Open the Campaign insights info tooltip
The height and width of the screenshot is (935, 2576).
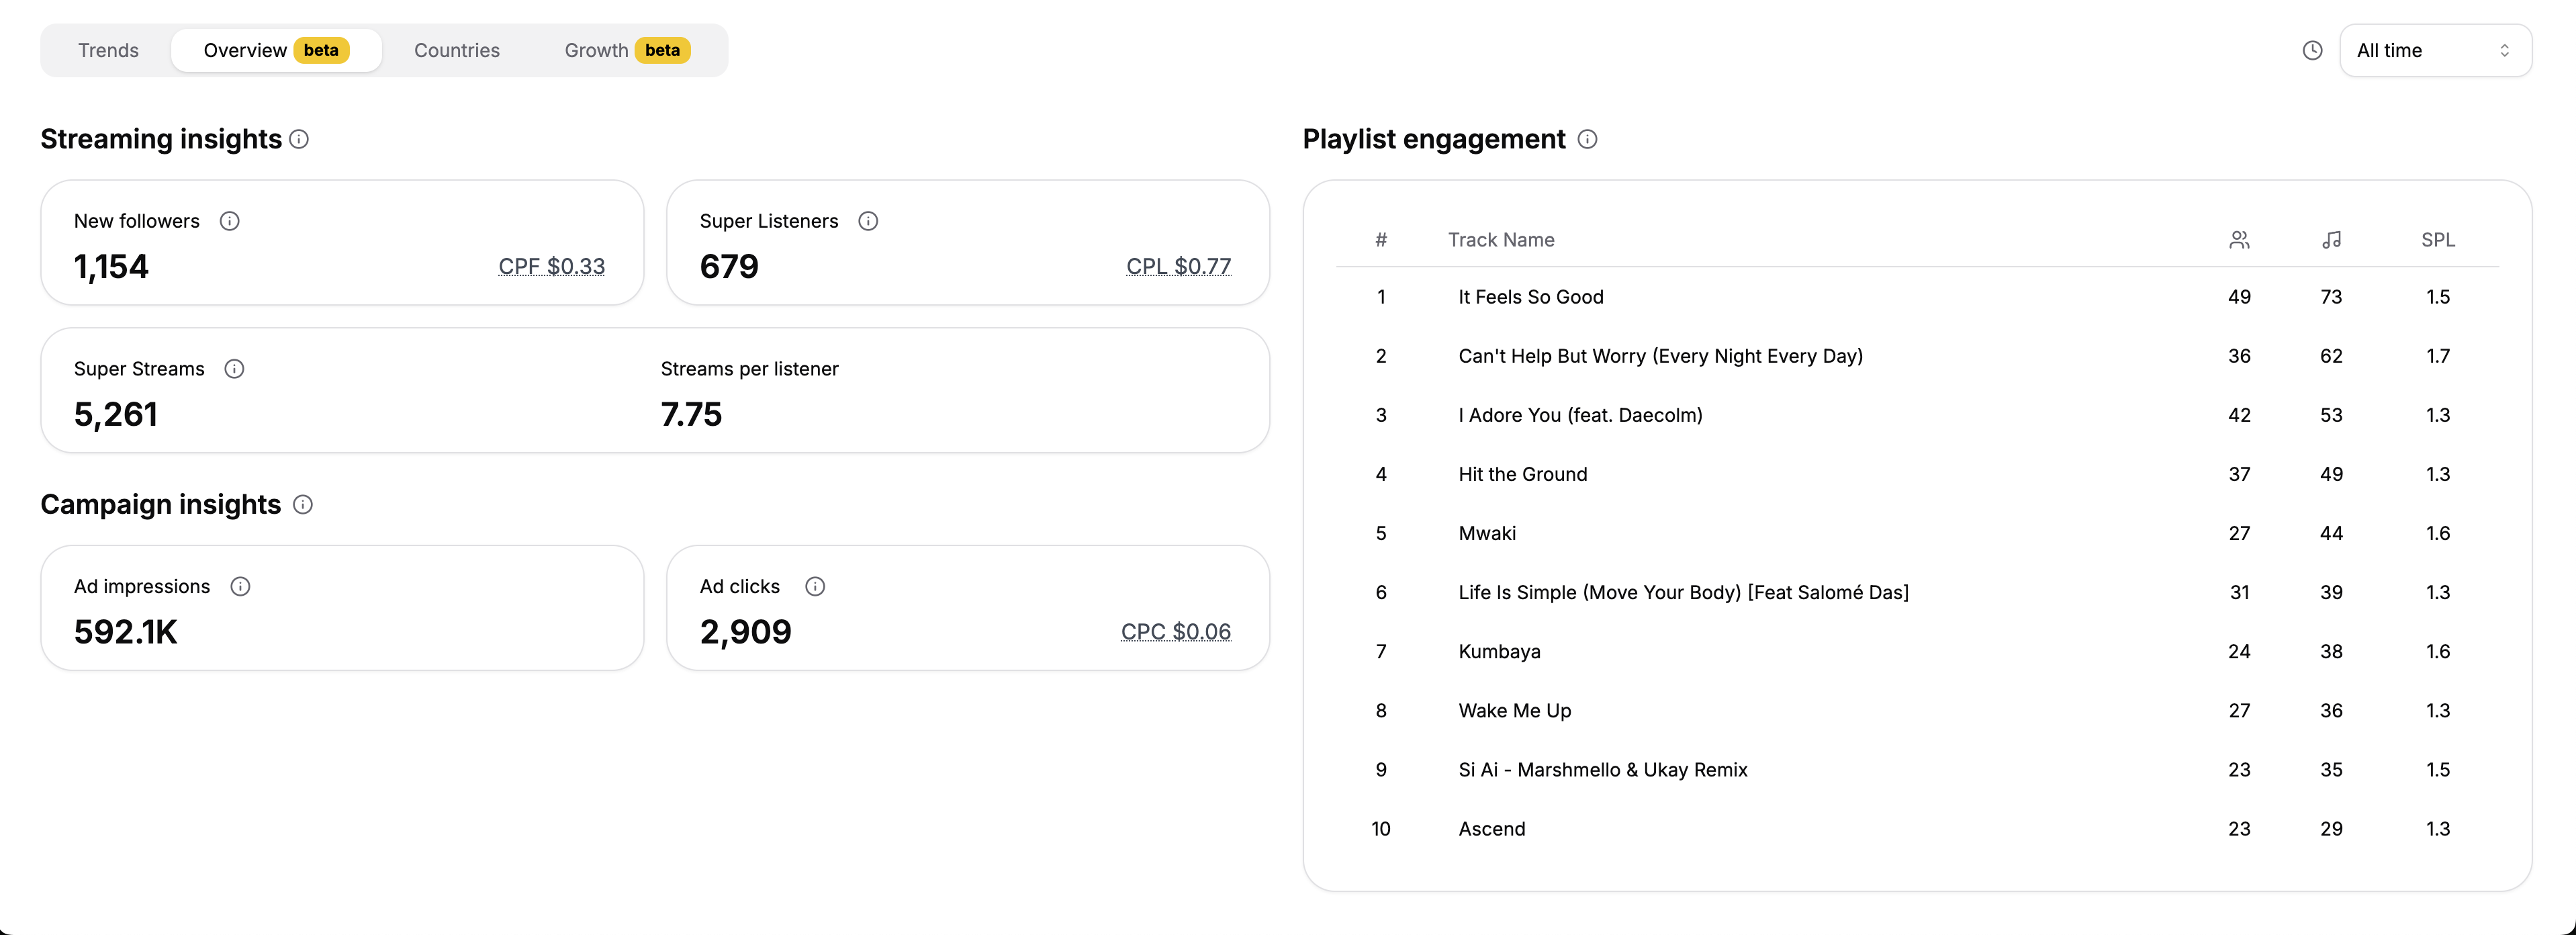click(x=302, y=505)
